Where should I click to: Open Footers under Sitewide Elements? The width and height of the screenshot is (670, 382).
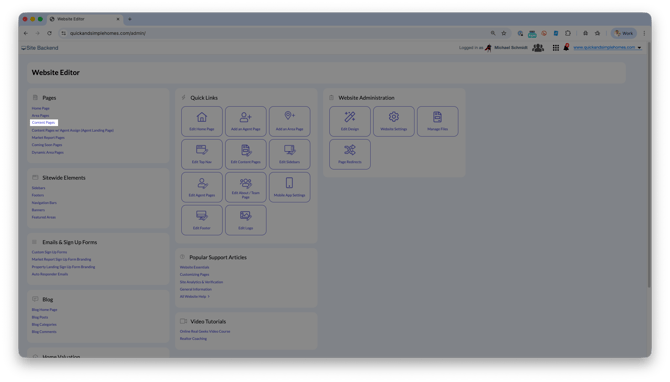pos(38,195)
